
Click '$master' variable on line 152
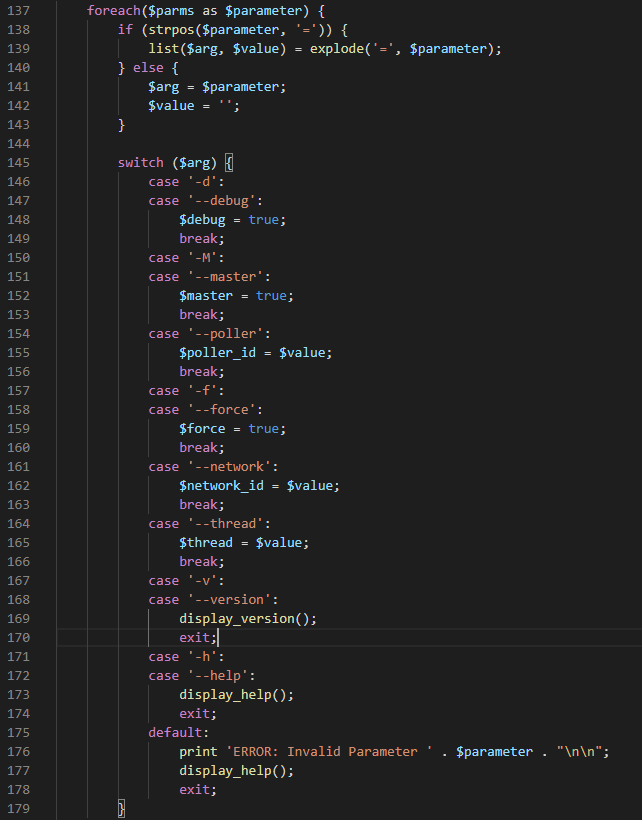206,296
